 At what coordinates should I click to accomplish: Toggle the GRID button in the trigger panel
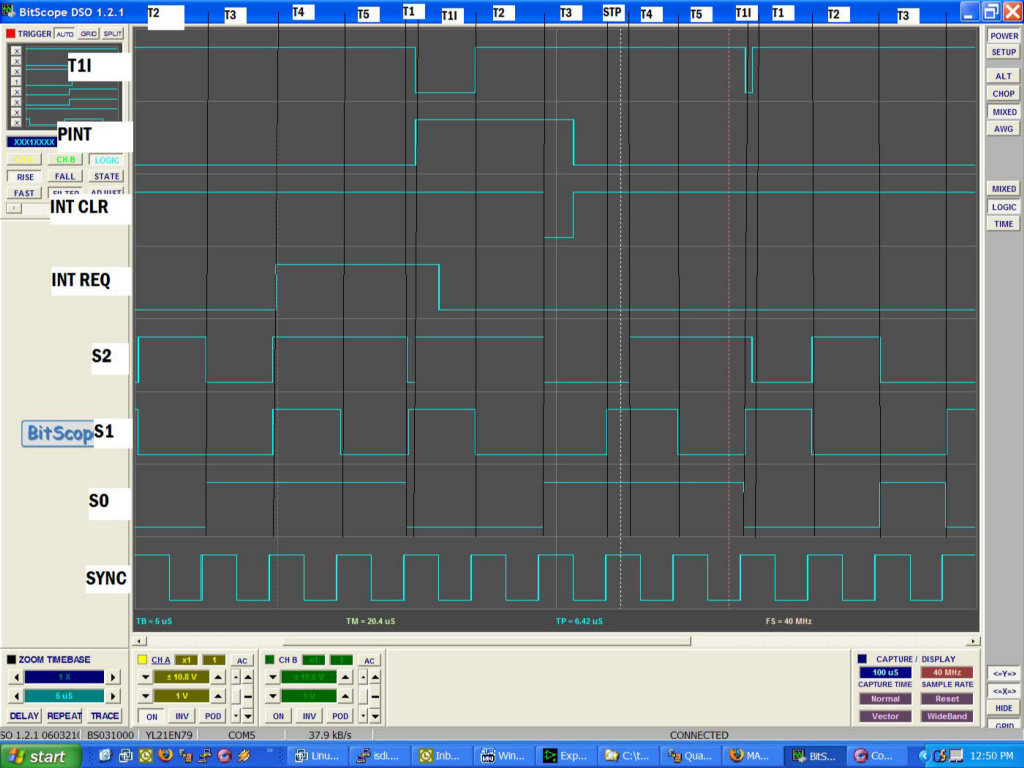pos(88,33)
